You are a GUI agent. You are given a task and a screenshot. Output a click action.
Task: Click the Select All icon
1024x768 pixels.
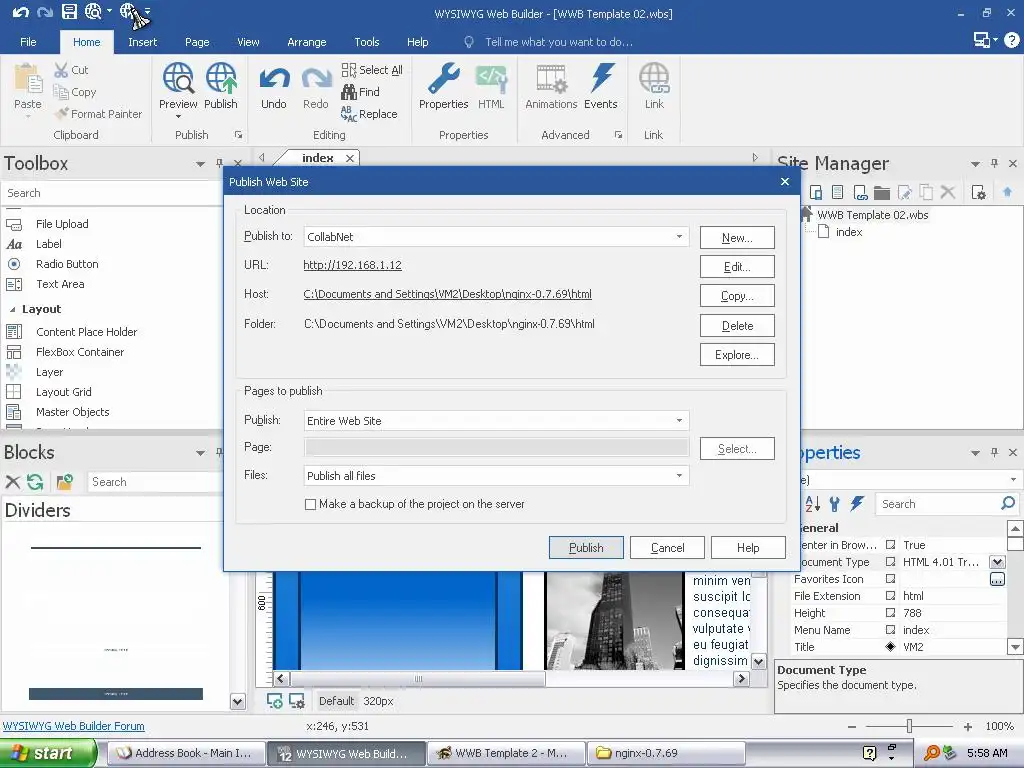point(349,70)
